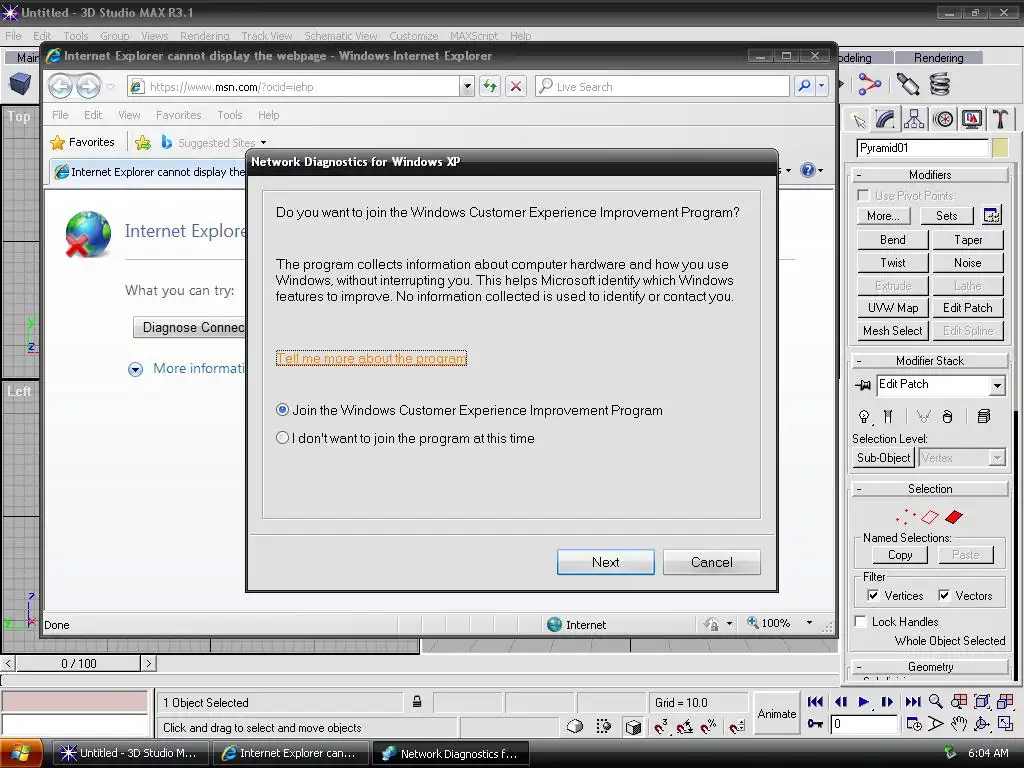Viewport: 1024px width, 768px height.
Task: Open the IE Help menu
Action: pos(268,115)
